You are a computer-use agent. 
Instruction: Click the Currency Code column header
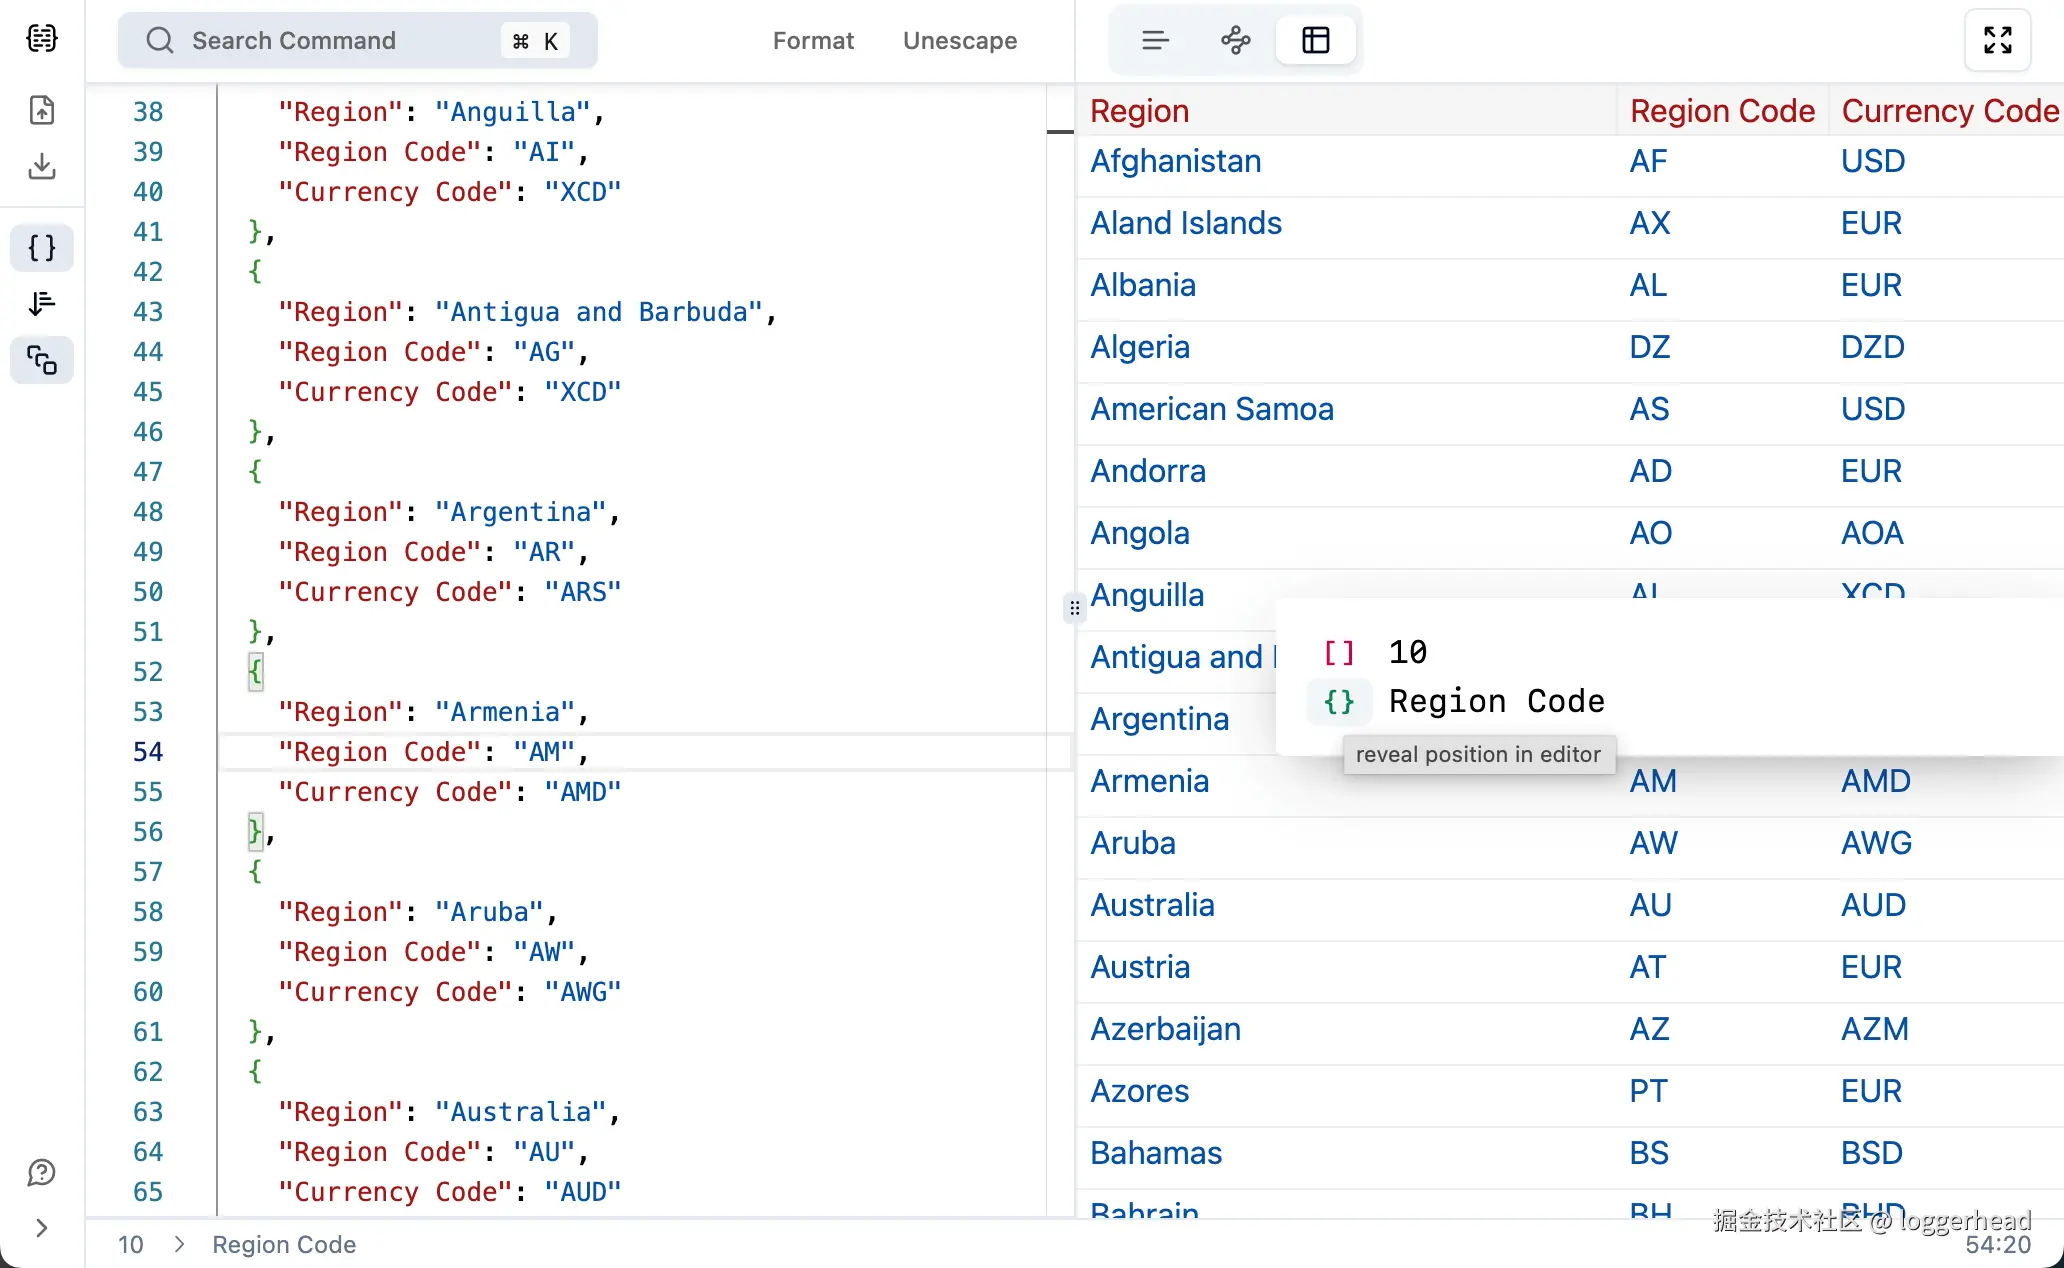tap(1949, 111)
